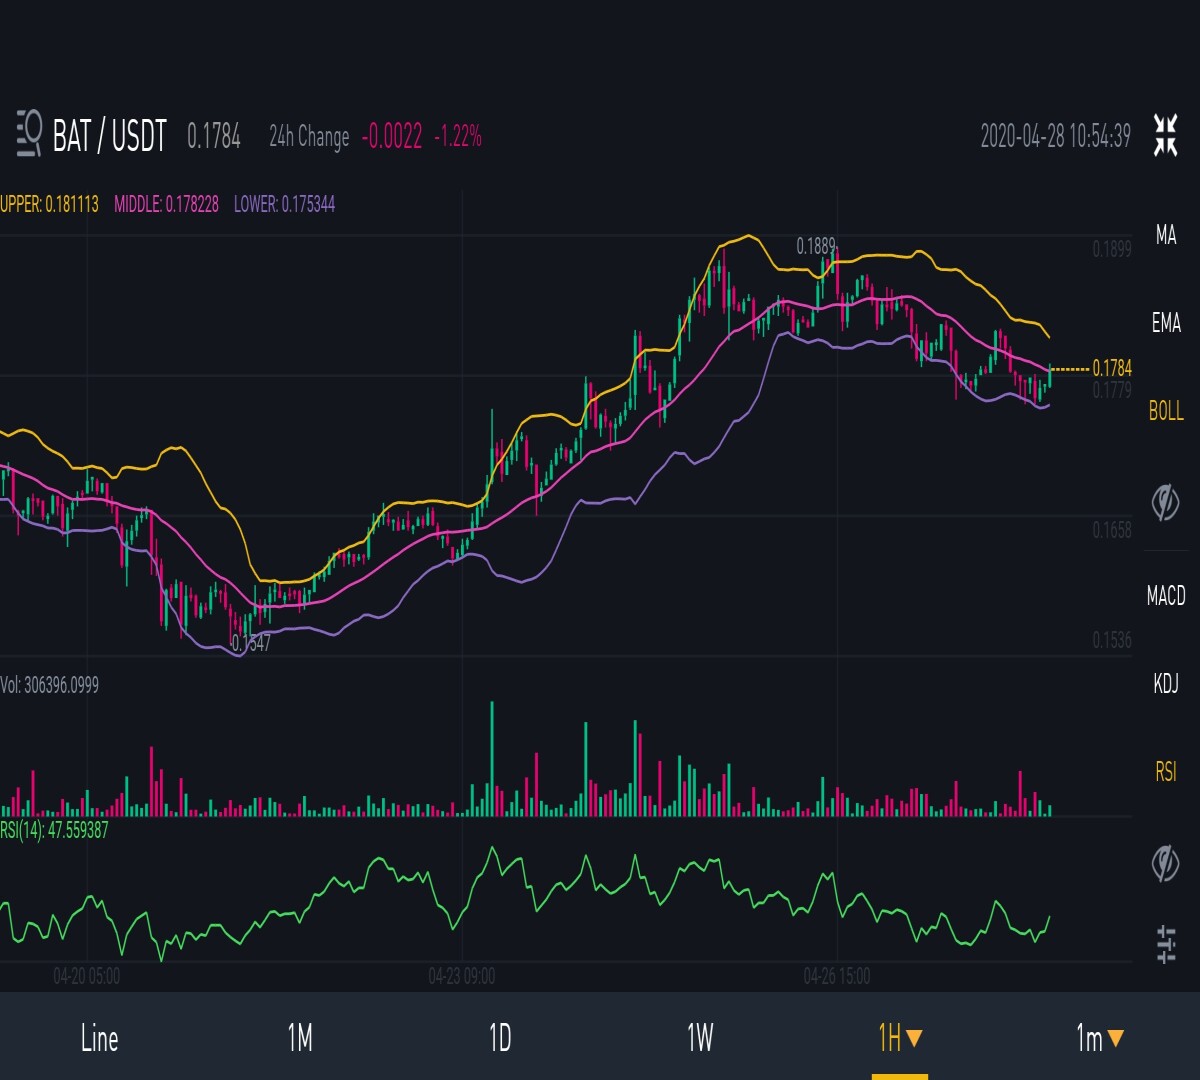Click the 0.1784 current price marker
This screenshot has height=1080, width=1200.
click(x=1112, y=369)
